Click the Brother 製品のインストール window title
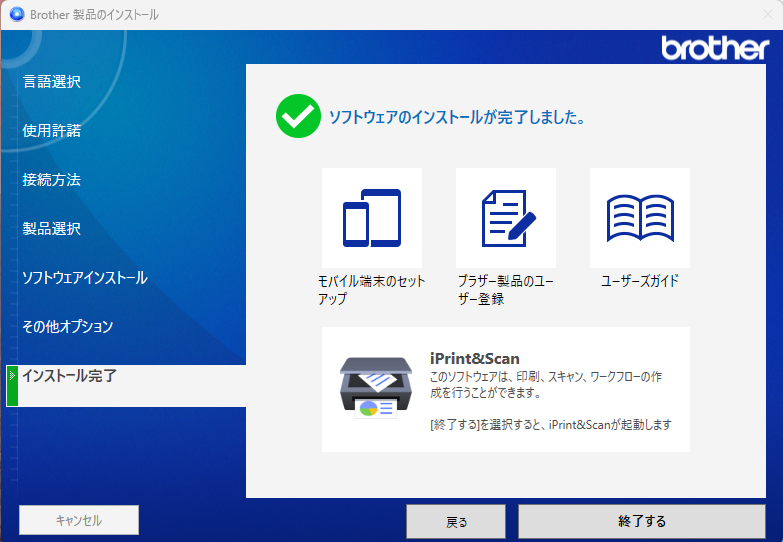The height and width of the screenshot is (542, 783). coord(94,14)
